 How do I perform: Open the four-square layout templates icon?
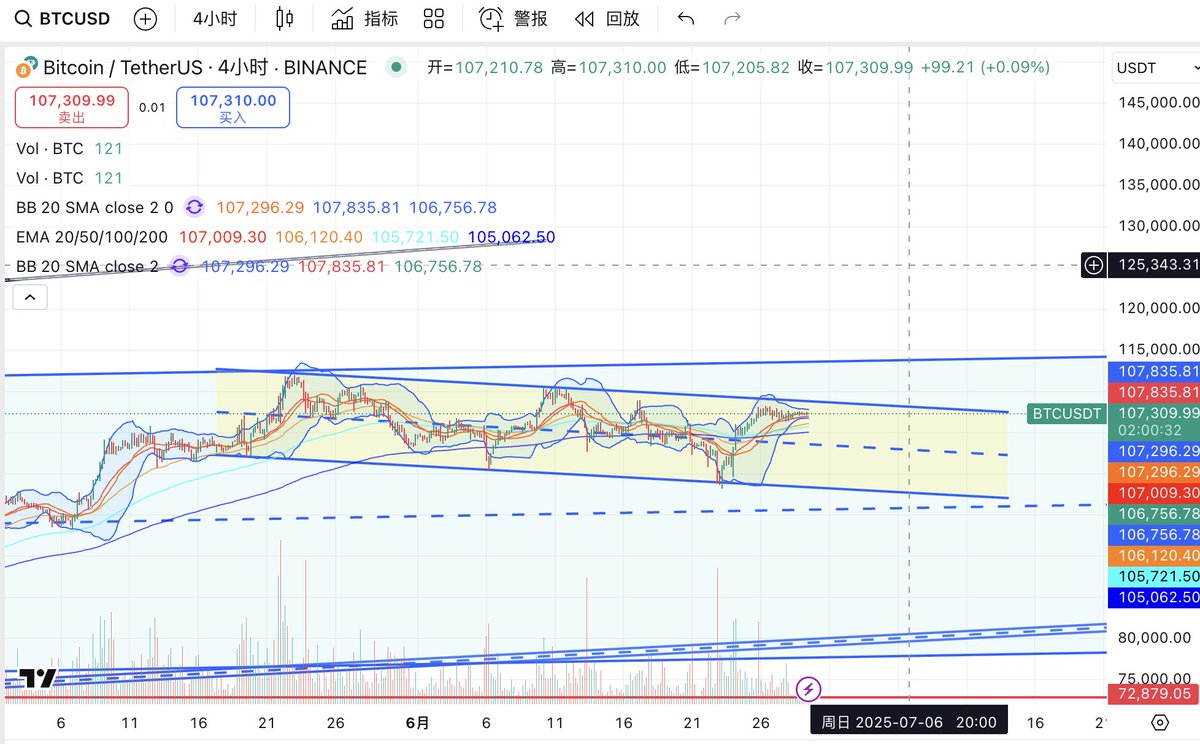(x=433, y=18)
